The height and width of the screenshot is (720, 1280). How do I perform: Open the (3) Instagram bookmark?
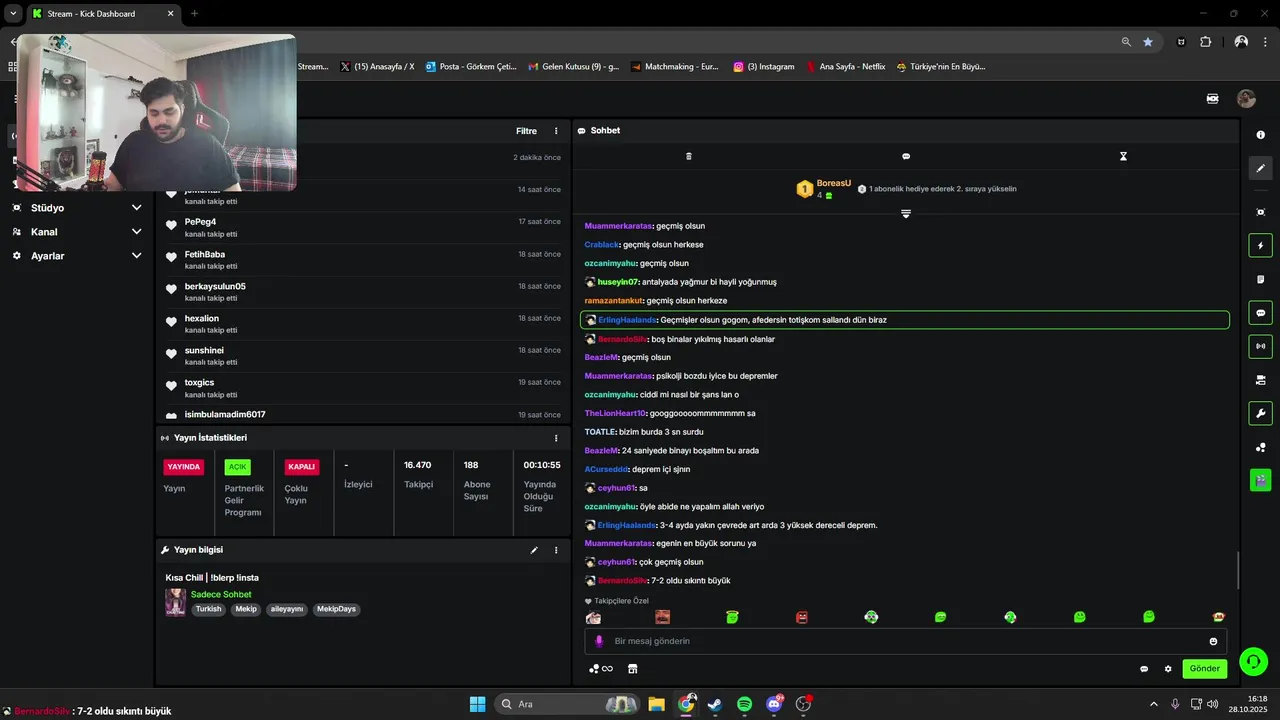pyautogui.click(x=764, y=67)
